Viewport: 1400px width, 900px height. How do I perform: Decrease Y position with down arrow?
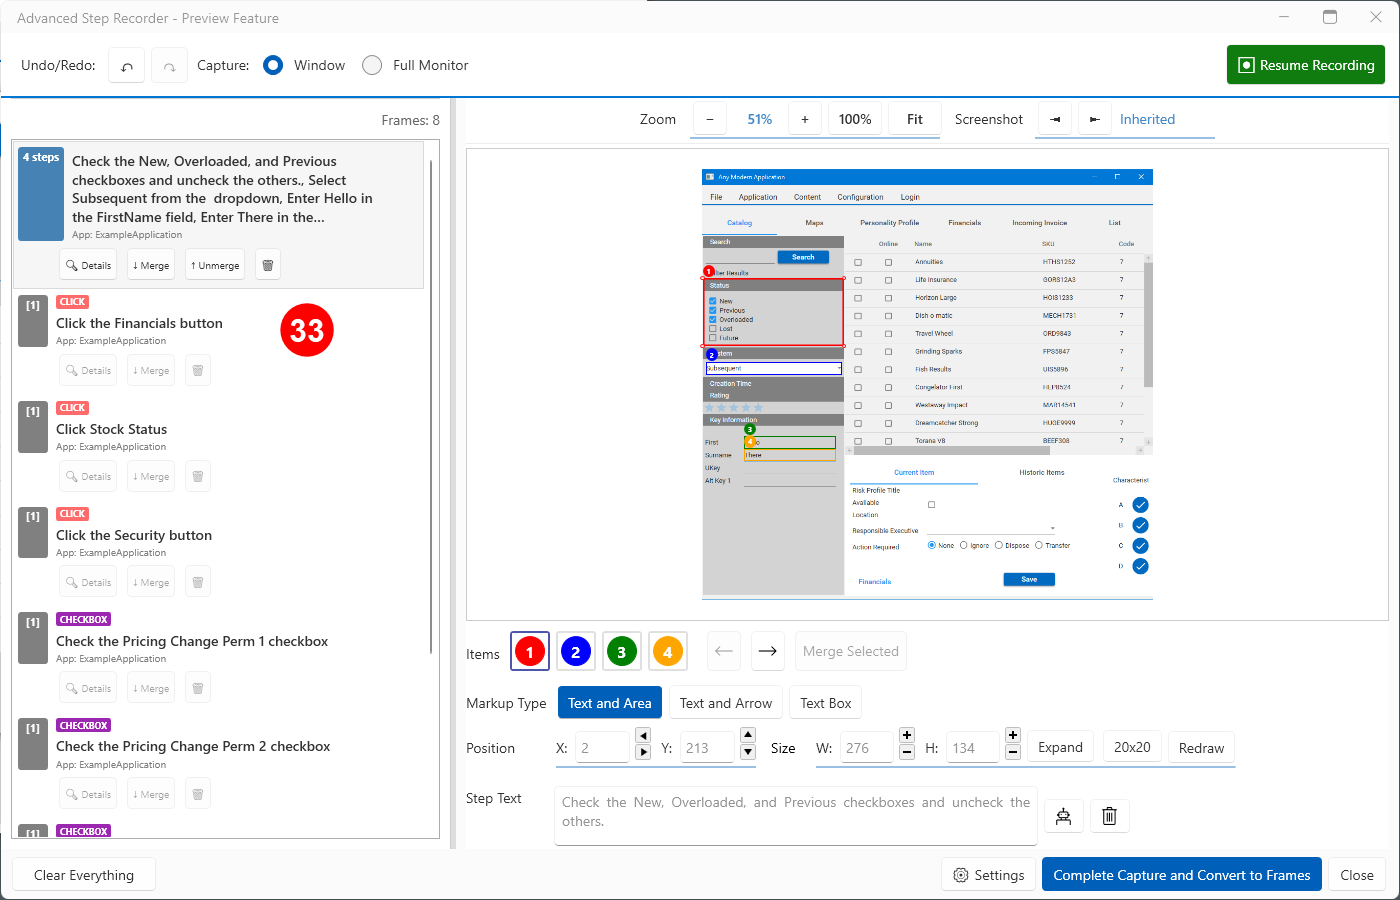coord(748,753)
